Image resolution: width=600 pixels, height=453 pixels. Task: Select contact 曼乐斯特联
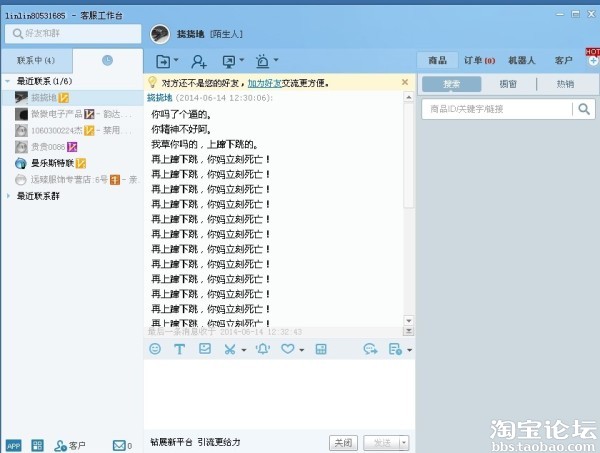pos(72,163)
